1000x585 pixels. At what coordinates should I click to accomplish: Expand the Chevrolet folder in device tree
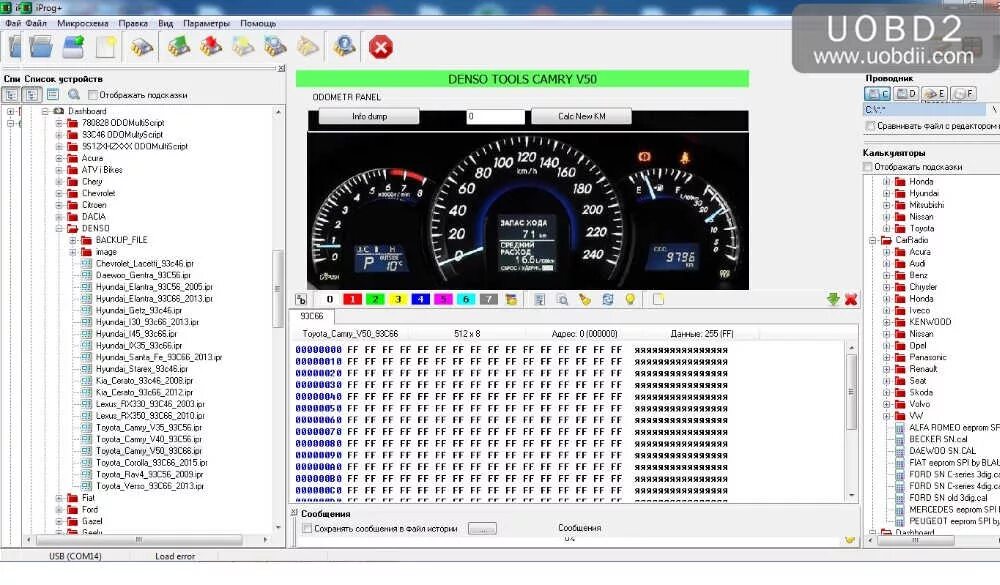point(59,193)
